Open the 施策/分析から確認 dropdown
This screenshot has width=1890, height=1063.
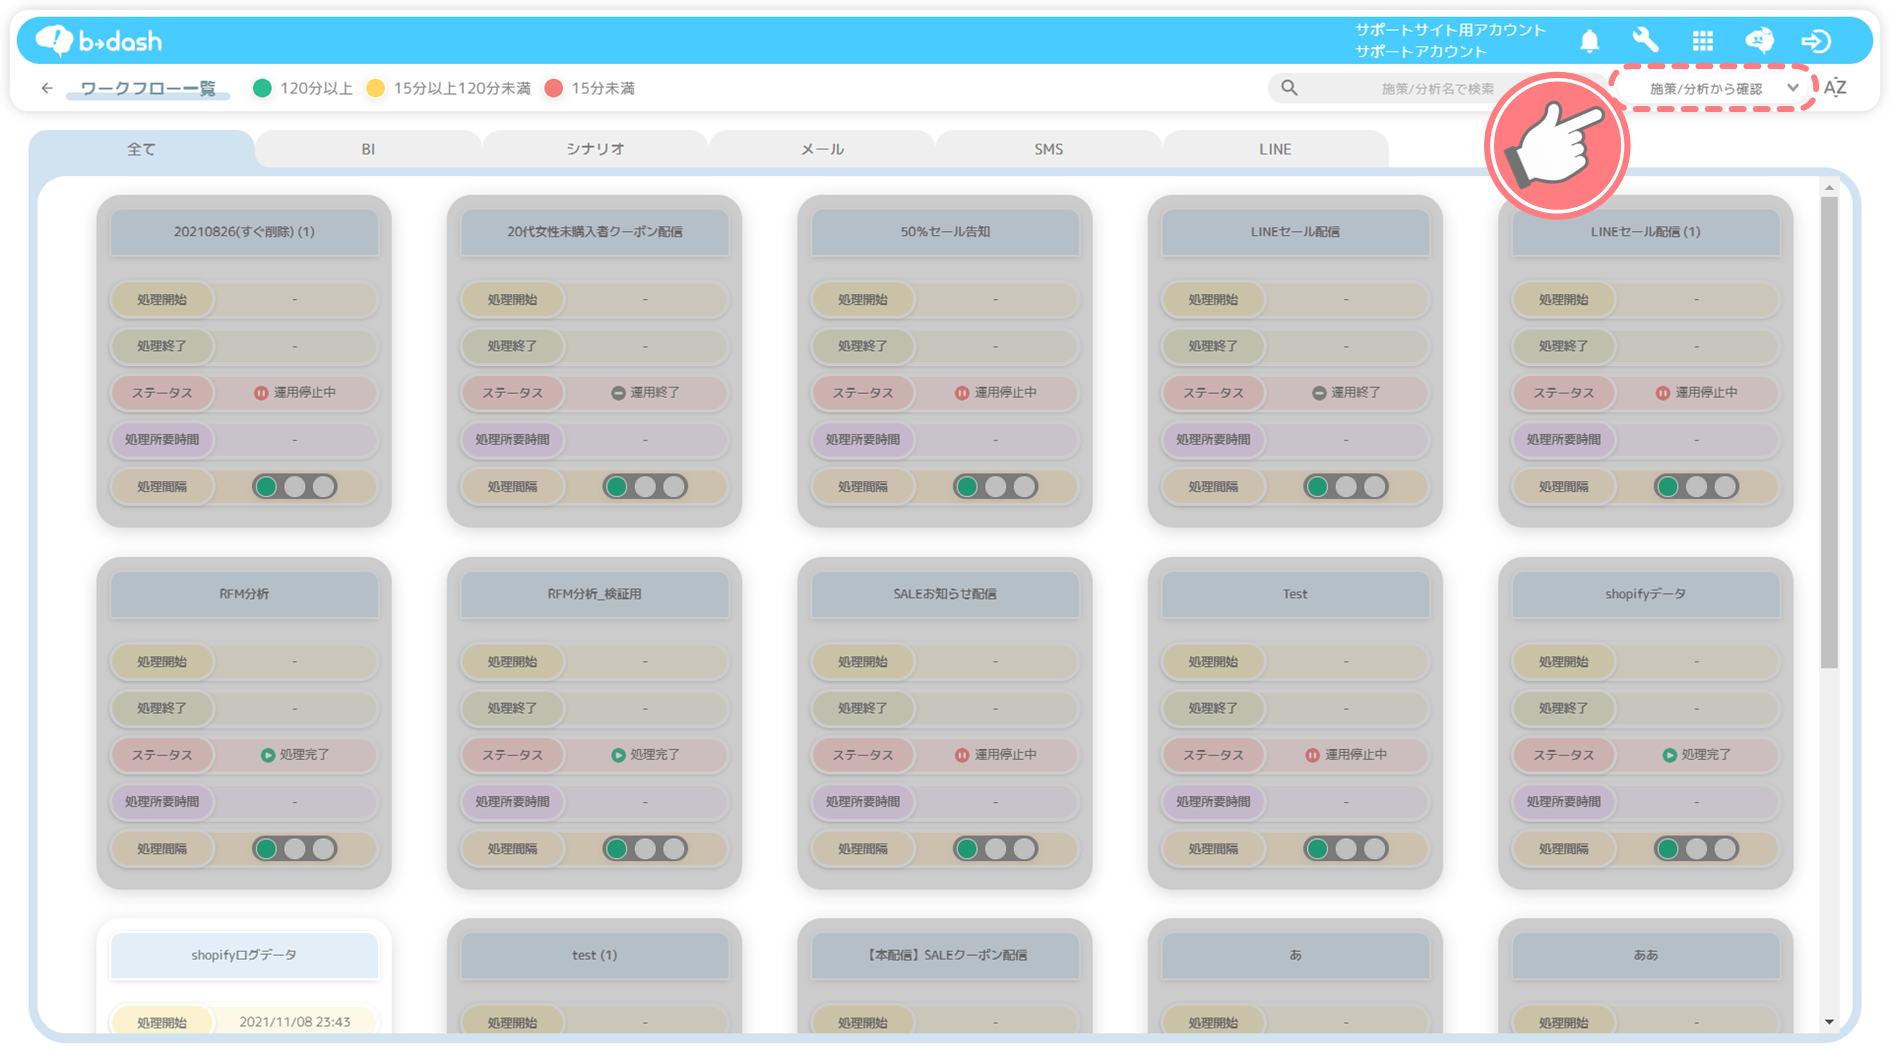(x=1715, y=88)
